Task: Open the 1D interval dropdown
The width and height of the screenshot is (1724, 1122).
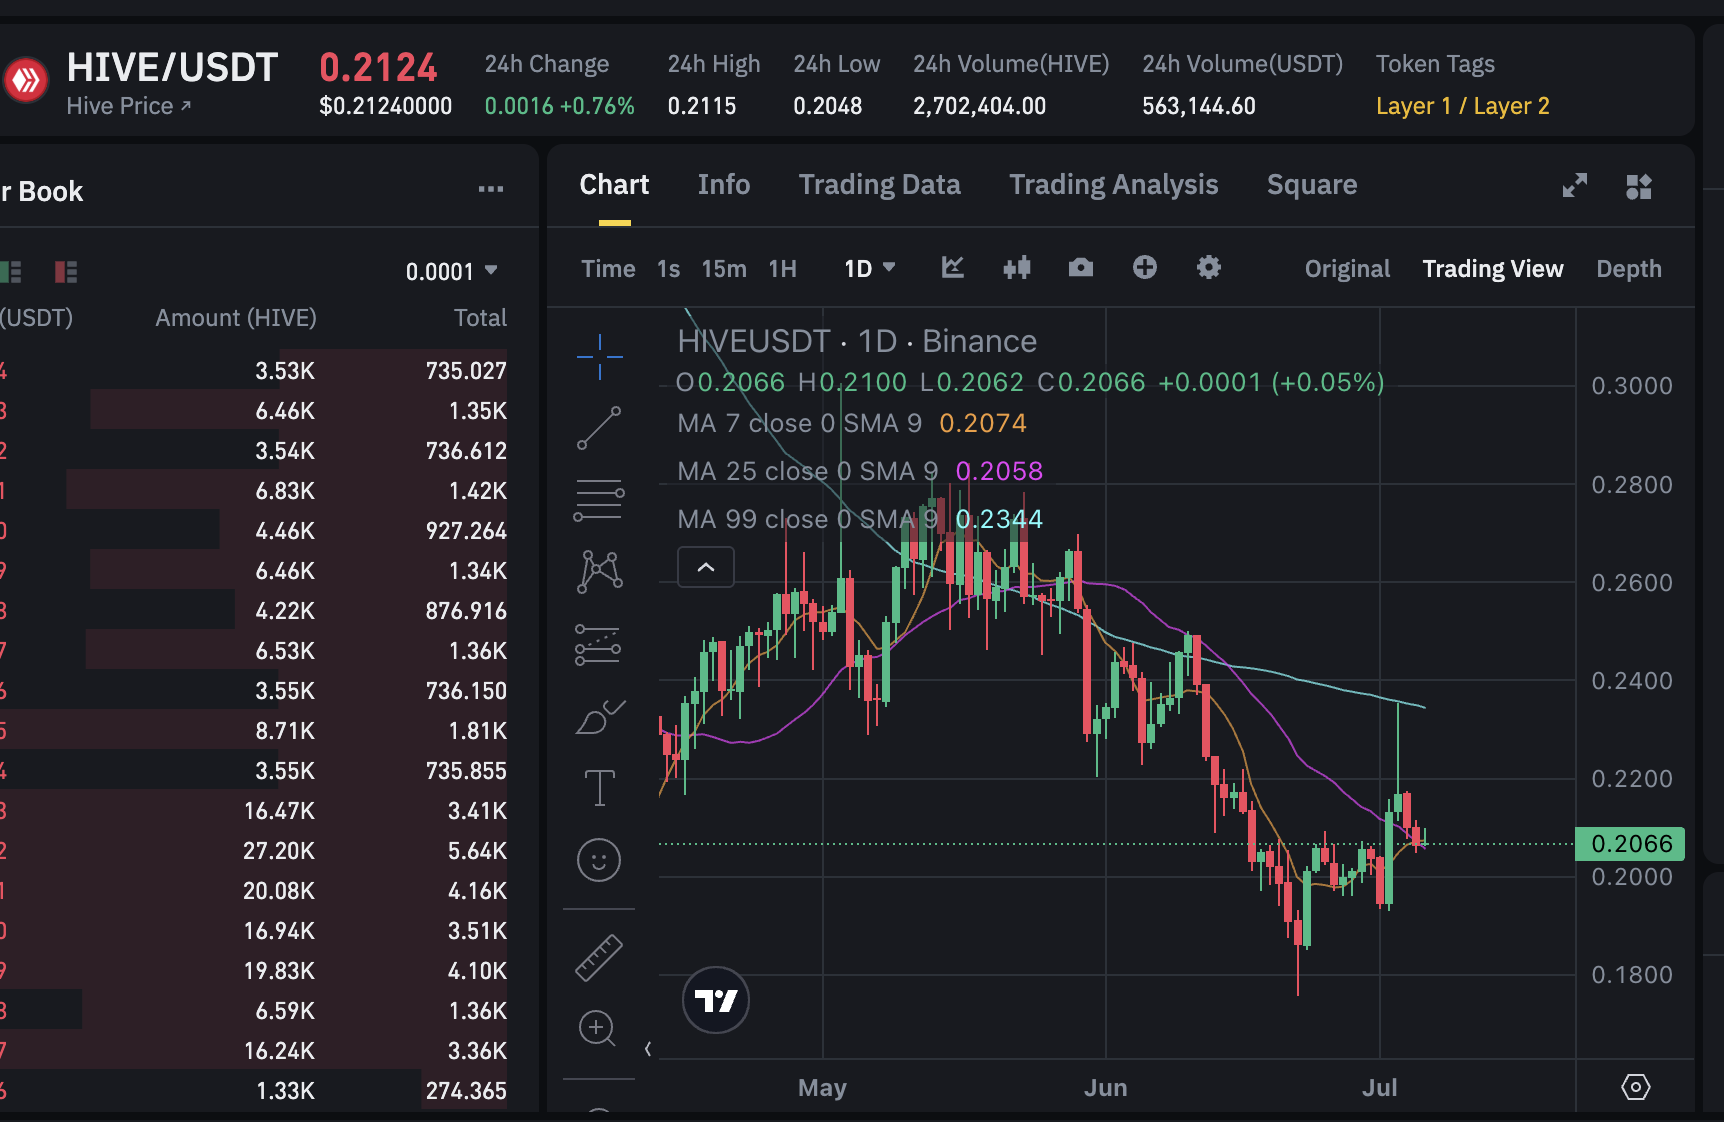Action: (x=870, y=268)
